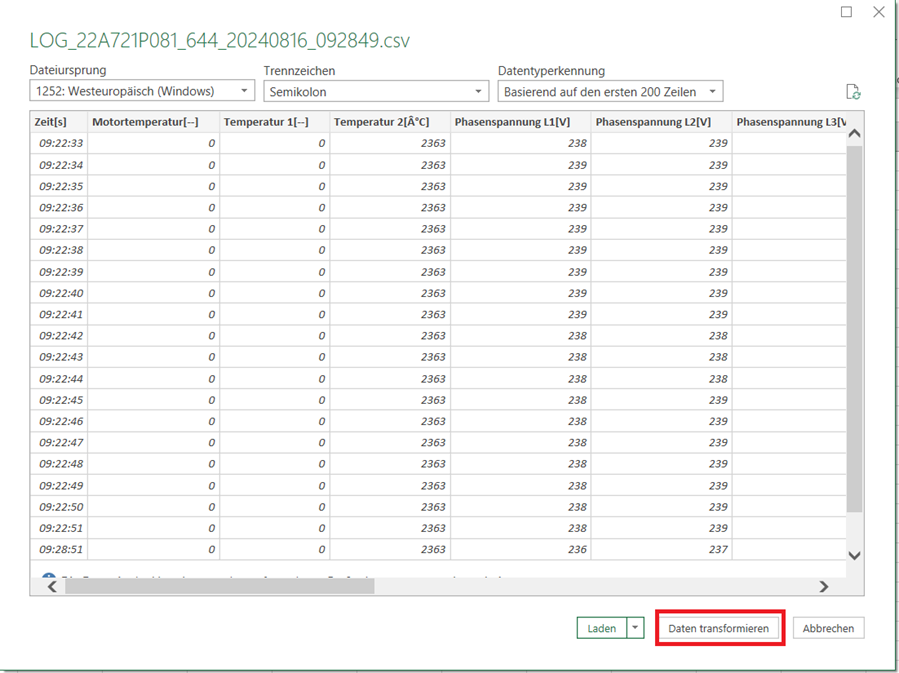The image size is (899, 673).
Task: Click the horizontal scrollbar right arrow
Action: coord(824,587)
